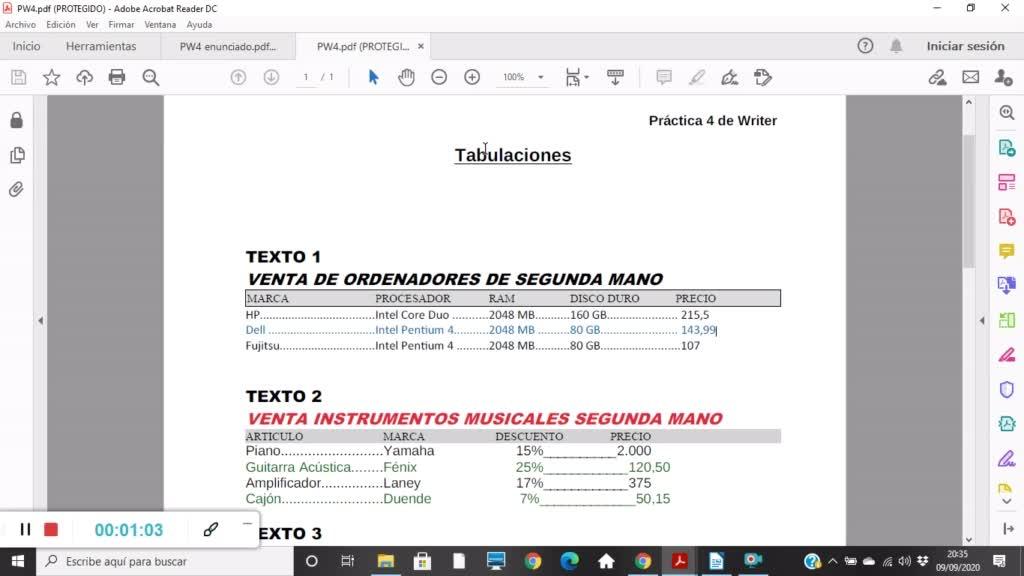Open the Protect shield tool in right pane
The height and width of the screenshot is (576, 1024).
[1007, 390]
